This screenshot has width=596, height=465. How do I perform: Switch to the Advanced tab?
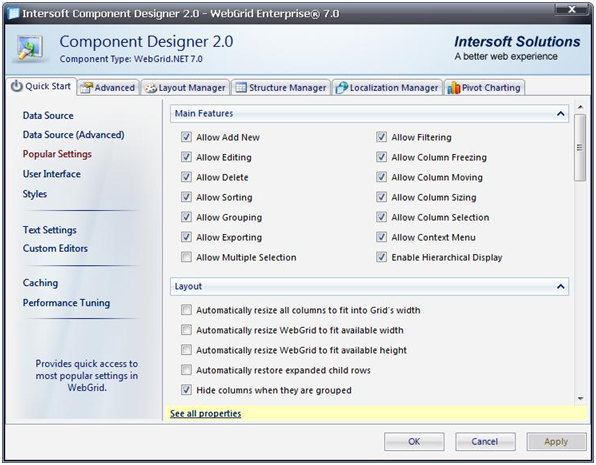108,87
